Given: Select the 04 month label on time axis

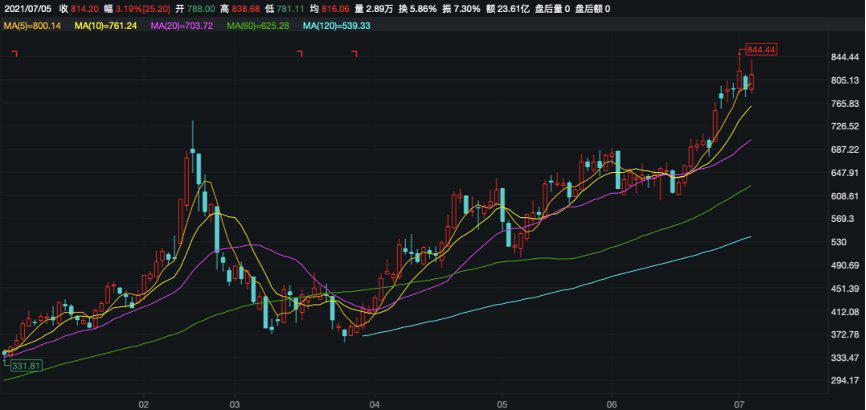Looking at the screenshot, I should click(374, 404).
